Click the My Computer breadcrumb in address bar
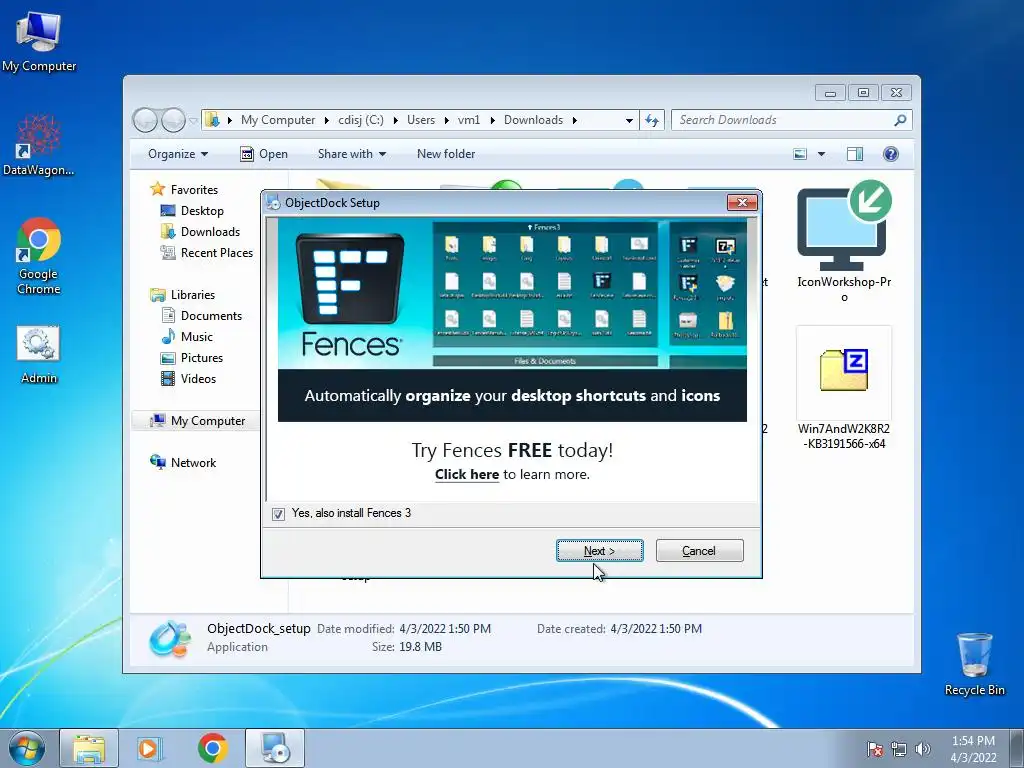1024x768 pixels. (x=278, y=120)
